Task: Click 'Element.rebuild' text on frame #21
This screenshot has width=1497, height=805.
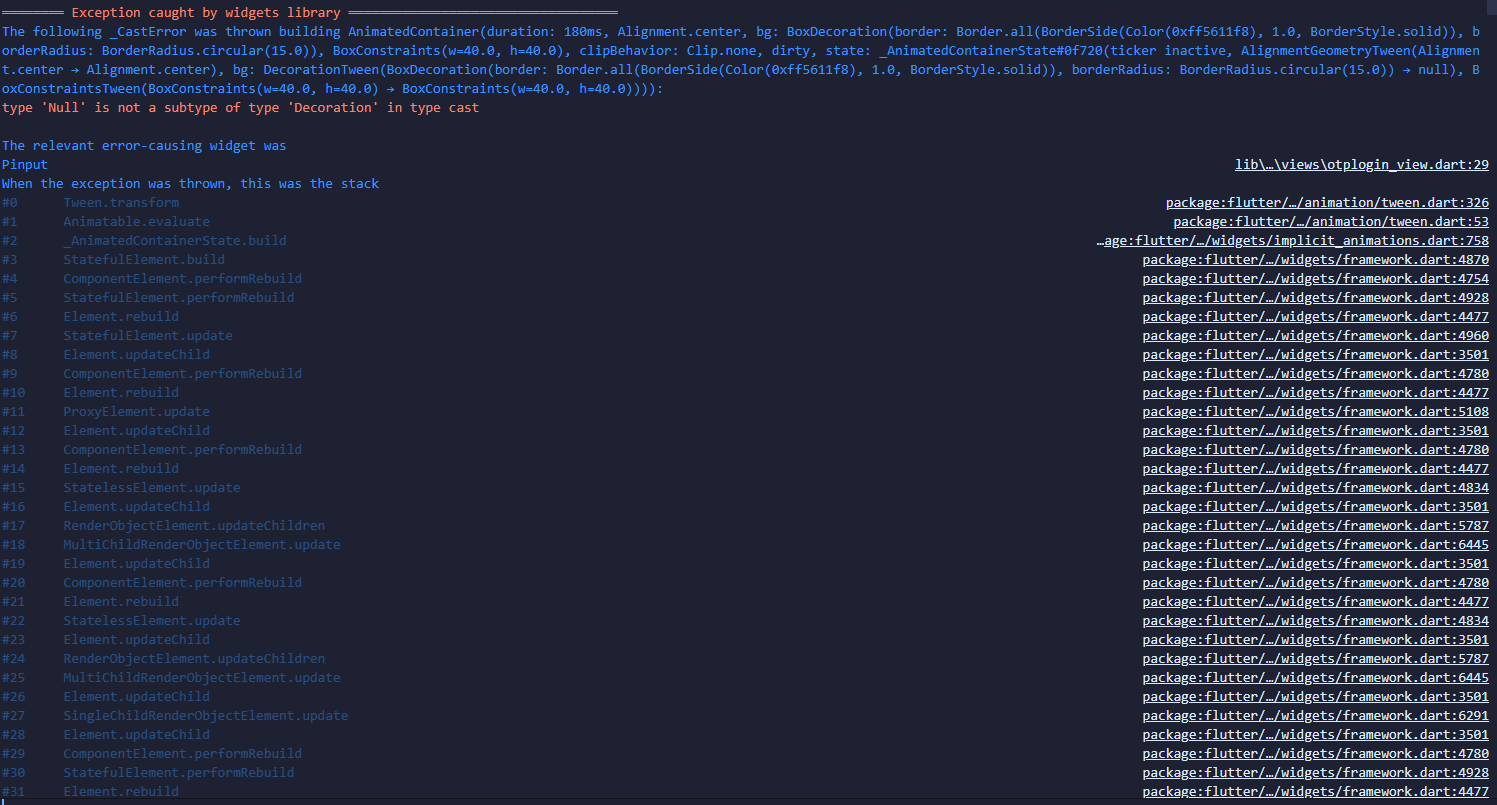Action: coord(121,602)
